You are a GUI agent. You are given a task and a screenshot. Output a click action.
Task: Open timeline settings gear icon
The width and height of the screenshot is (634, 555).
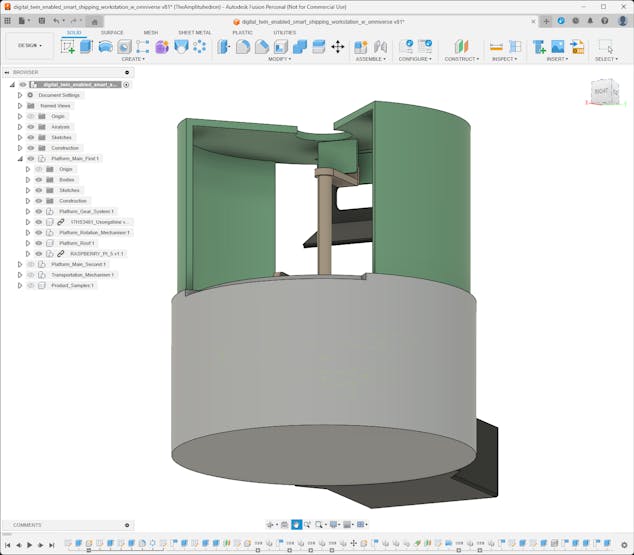(624, 545)
